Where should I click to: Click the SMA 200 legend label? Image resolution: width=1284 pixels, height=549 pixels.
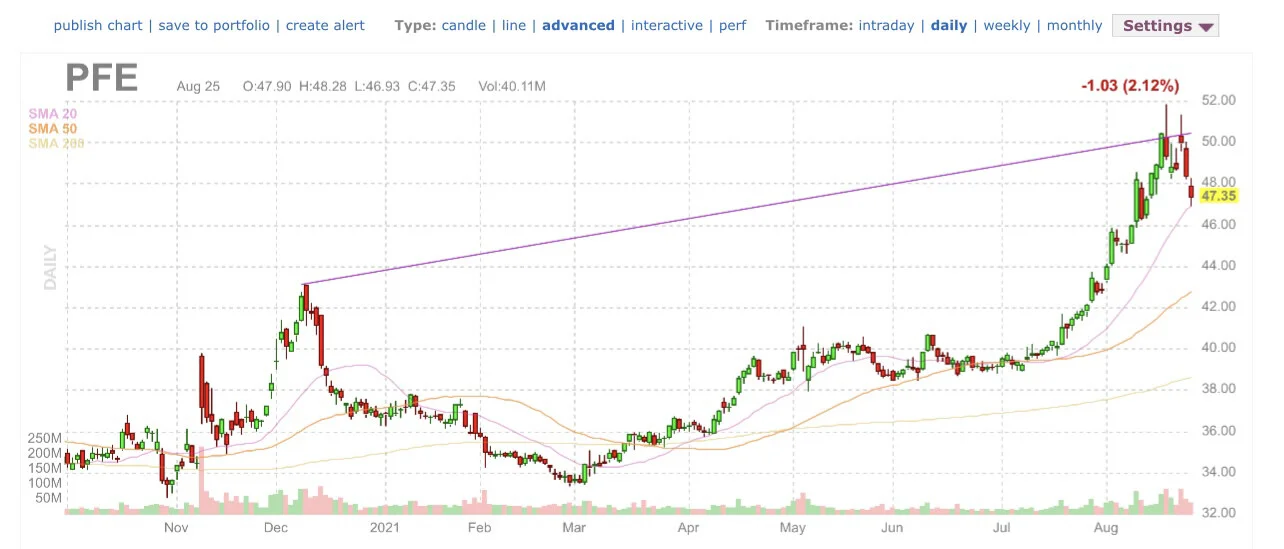tap(56, 143)
